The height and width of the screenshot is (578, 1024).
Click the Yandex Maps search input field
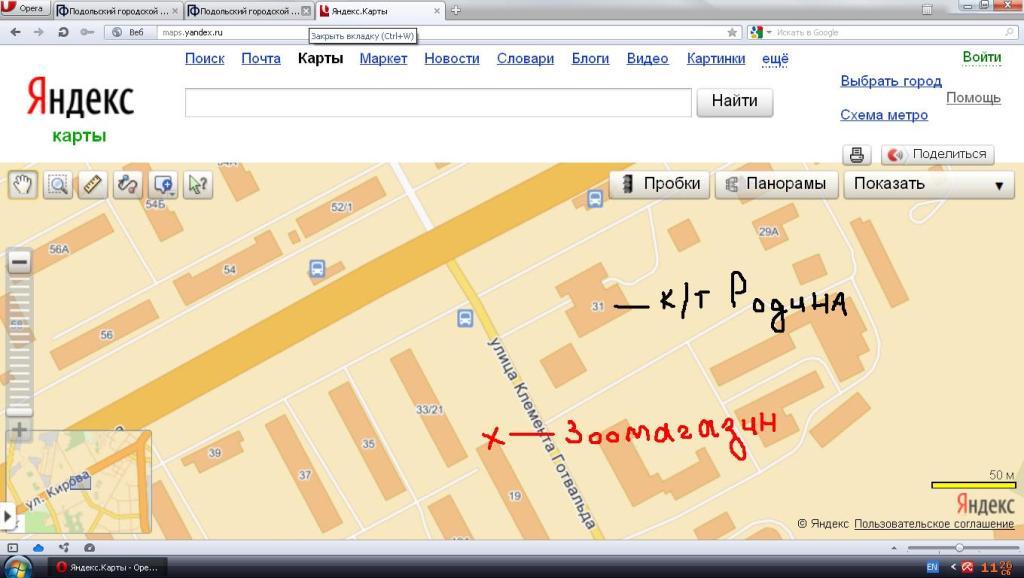click(x=438, y=102)
